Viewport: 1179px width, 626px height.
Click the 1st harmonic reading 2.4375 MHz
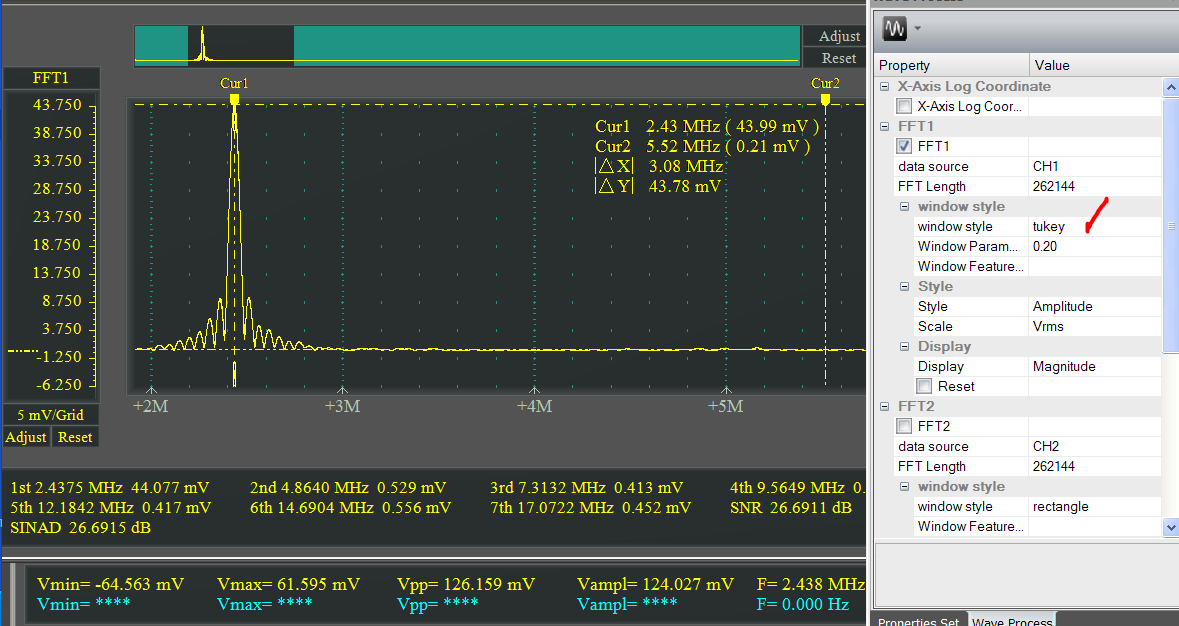click(110, 488)
